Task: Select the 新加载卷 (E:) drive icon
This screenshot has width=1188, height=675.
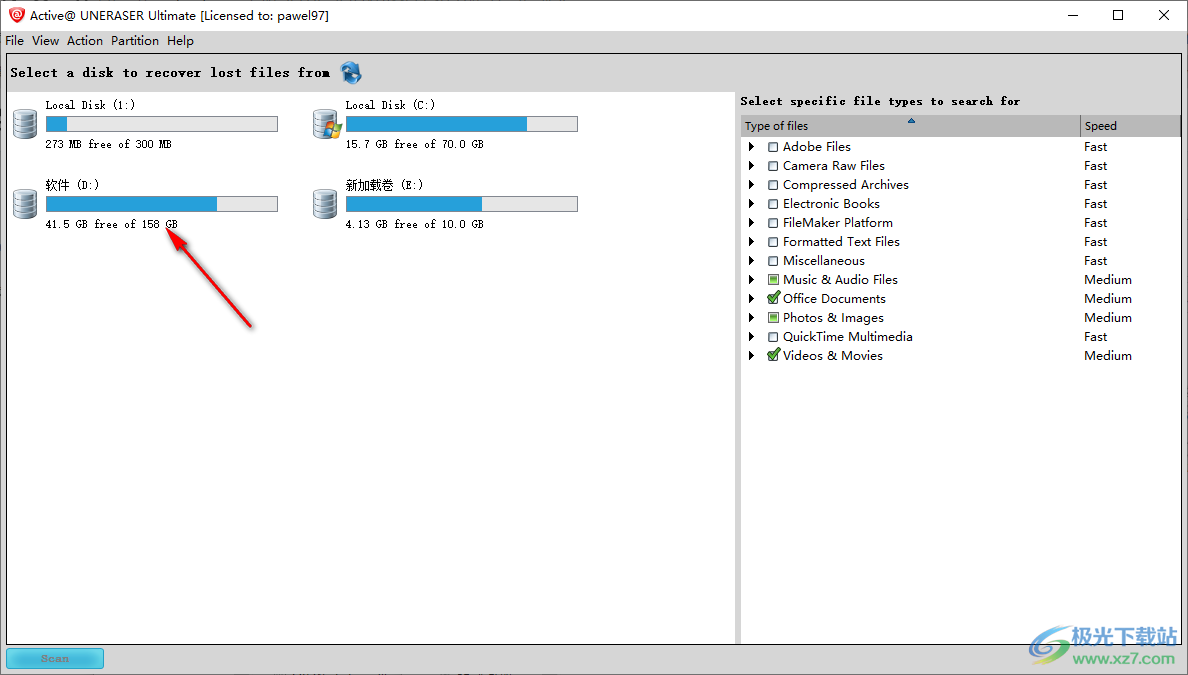Action: click(325, 205)
